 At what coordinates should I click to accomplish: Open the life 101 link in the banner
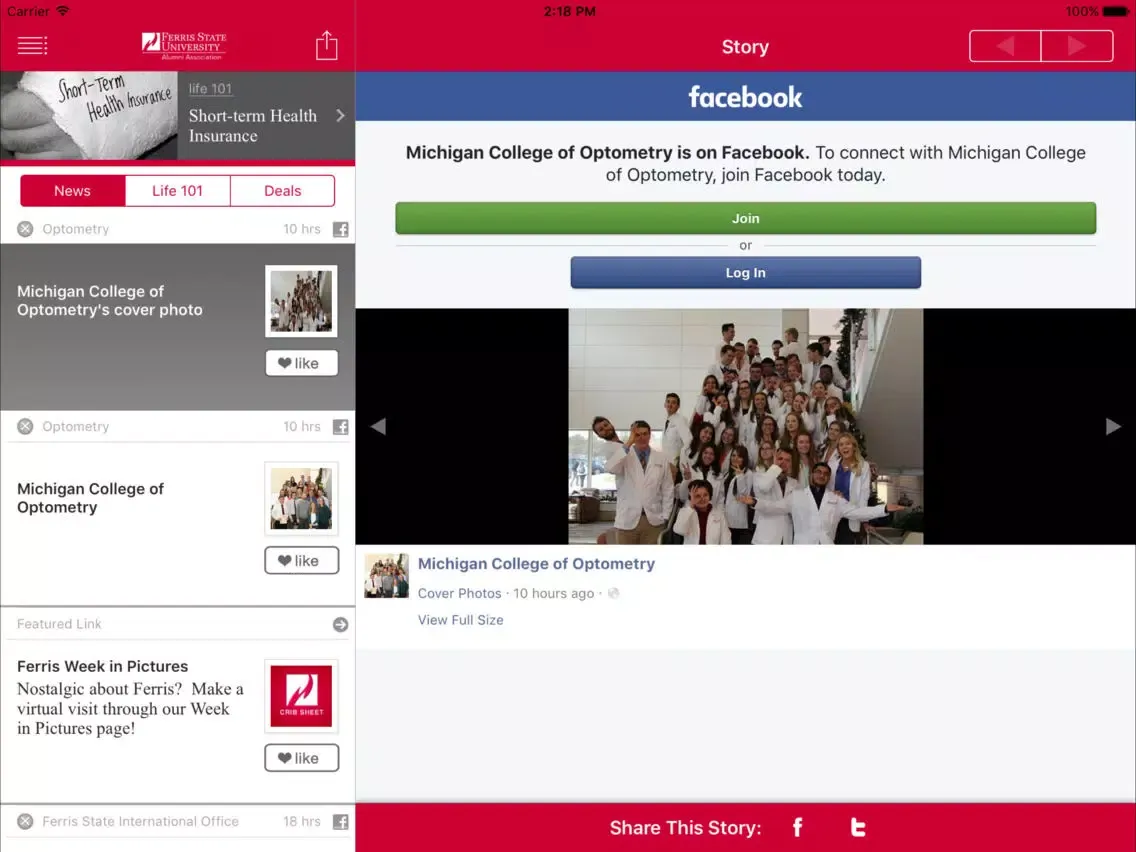pyautogui.click(x=210, y=88)
